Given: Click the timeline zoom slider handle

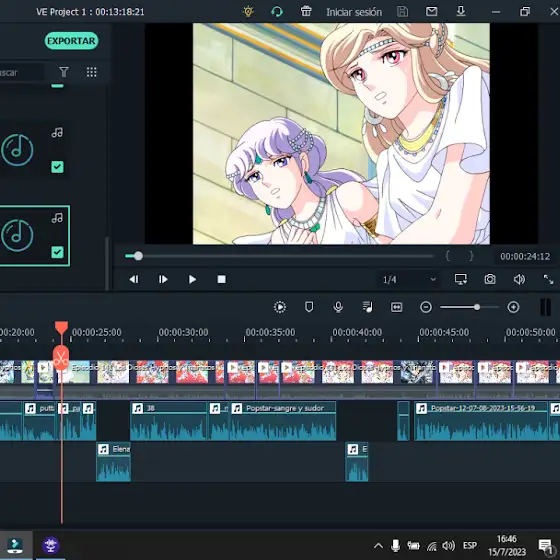Looking at the screenshot, I should pos(477,307).
